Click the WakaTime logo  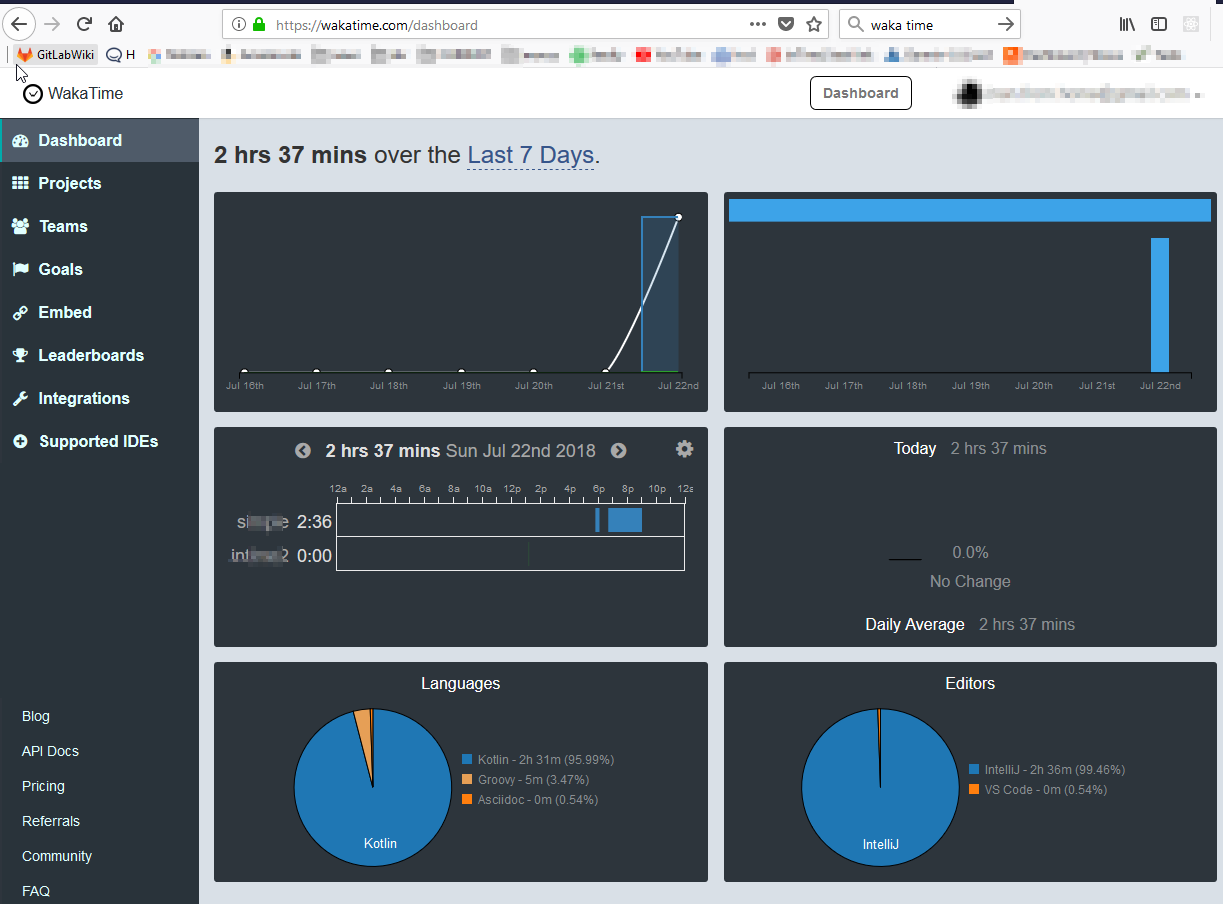click(x=73, y=93)
